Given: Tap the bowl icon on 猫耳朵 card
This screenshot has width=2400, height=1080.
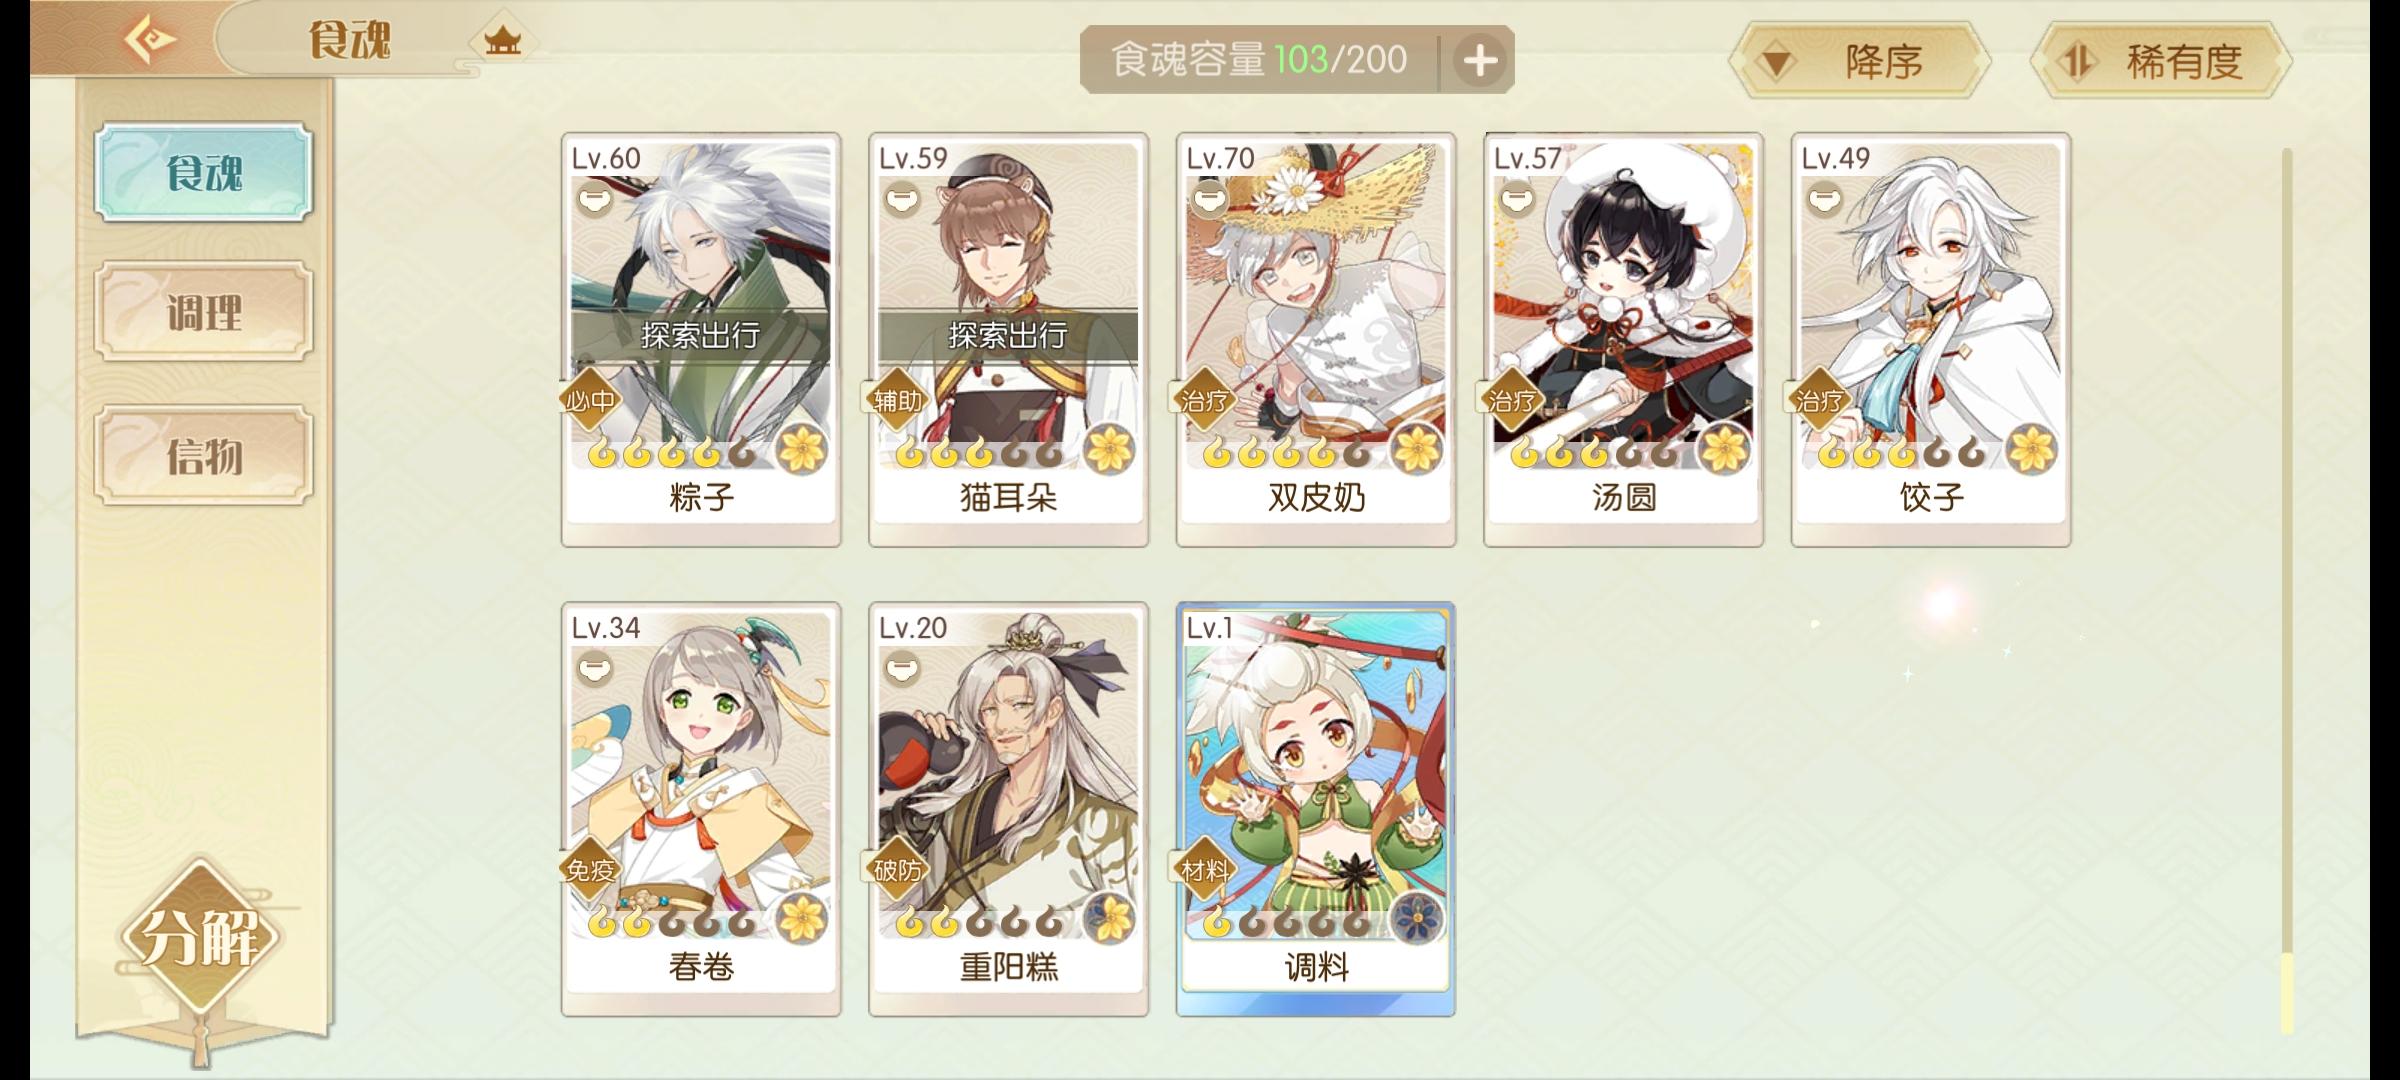Looking at the screenshot, I should tap(902, 200).
